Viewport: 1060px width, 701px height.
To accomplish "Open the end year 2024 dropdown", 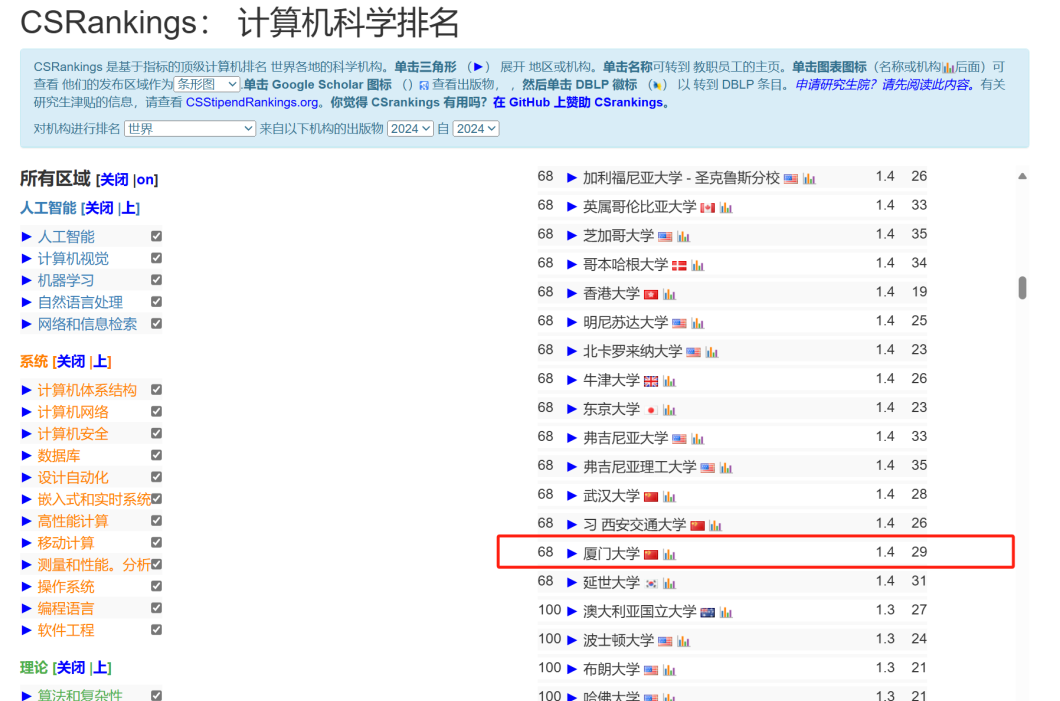I will pos(476,128).
